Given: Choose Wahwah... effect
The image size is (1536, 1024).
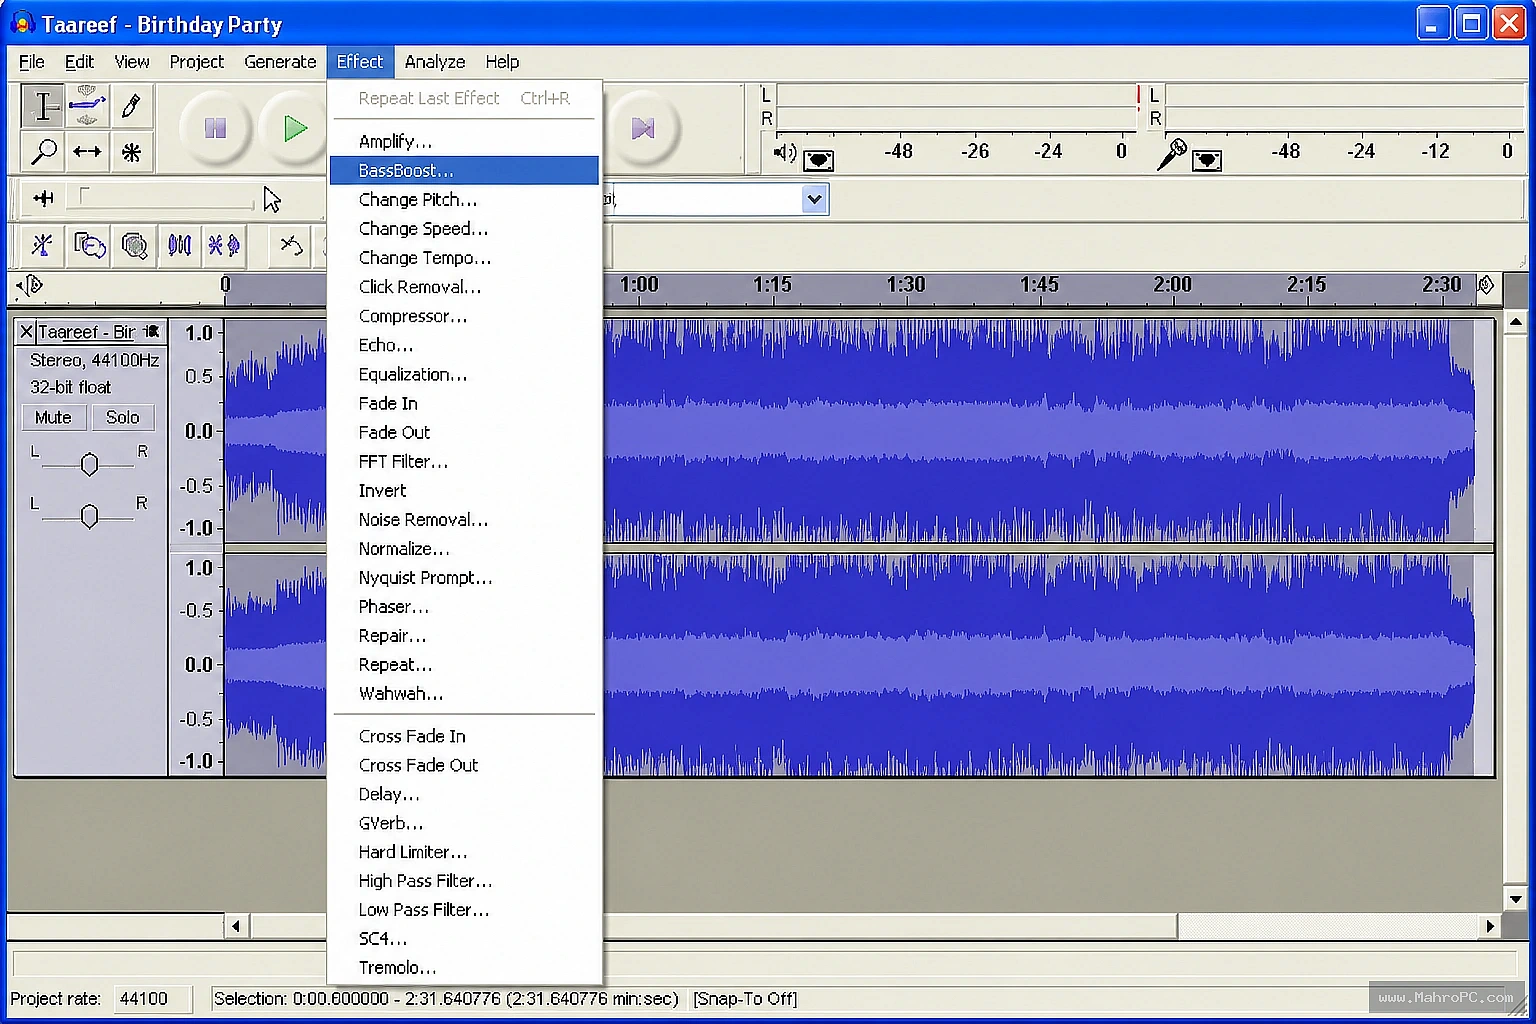Looking at the screenshot, I should tap(464, 693).
